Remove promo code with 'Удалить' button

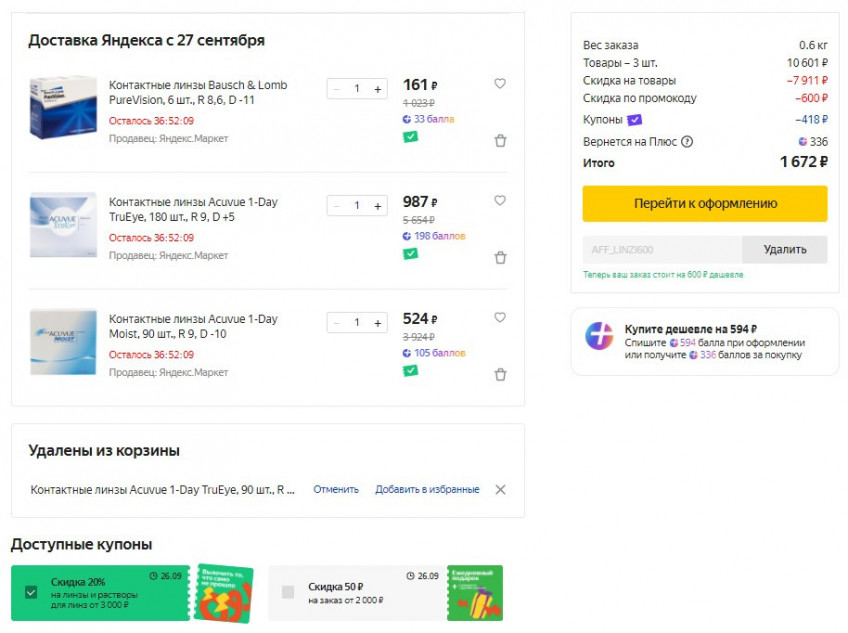coord(784,249)
